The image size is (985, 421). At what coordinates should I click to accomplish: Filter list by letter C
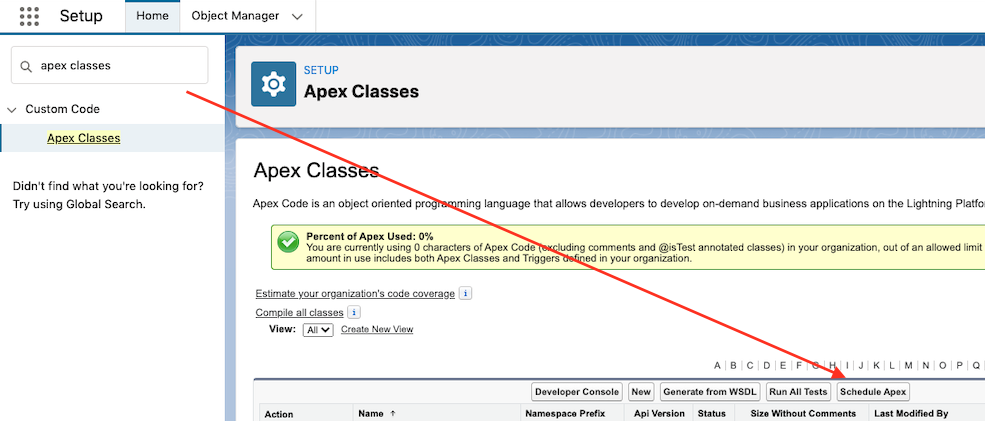point(749,365)
